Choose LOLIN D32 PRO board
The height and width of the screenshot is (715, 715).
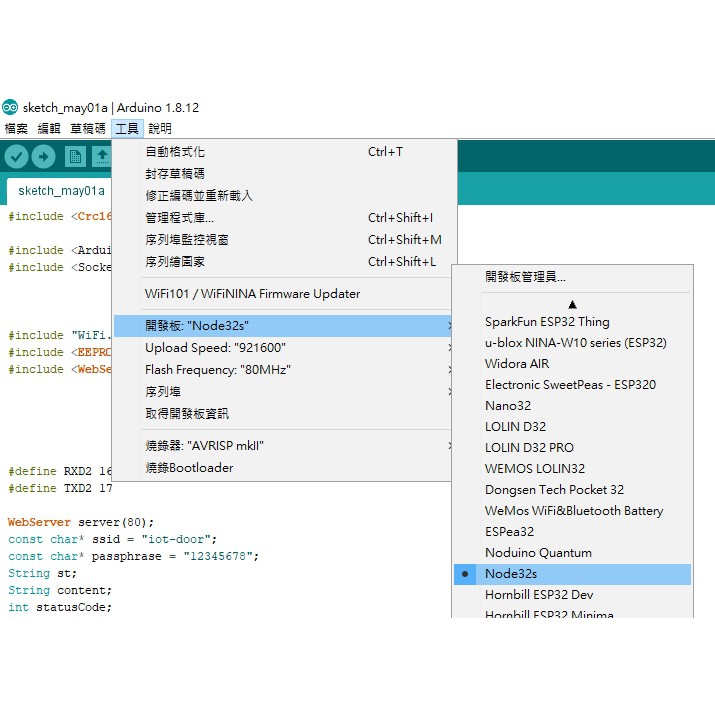[529, 448]
